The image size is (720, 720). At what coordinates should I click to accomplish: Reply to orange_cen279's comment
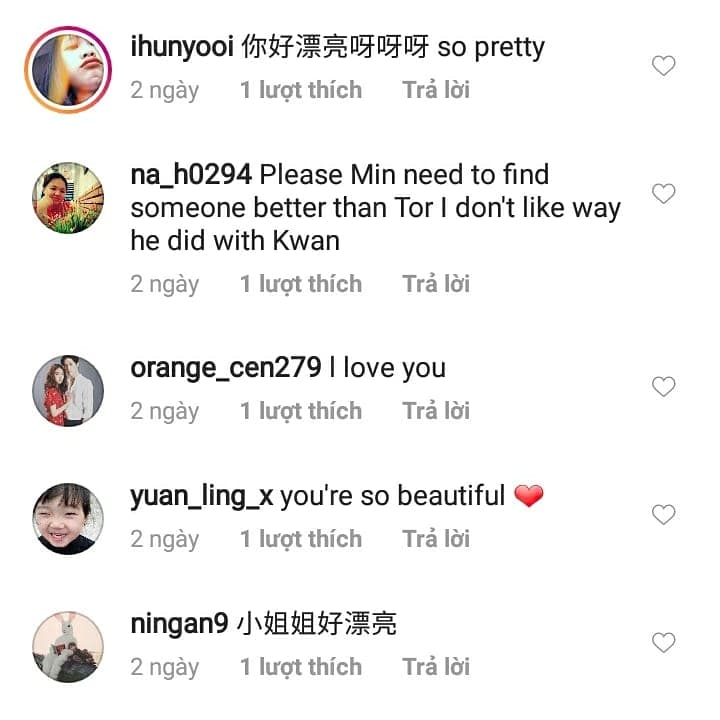pyautogui.click(x=436, y=411)
